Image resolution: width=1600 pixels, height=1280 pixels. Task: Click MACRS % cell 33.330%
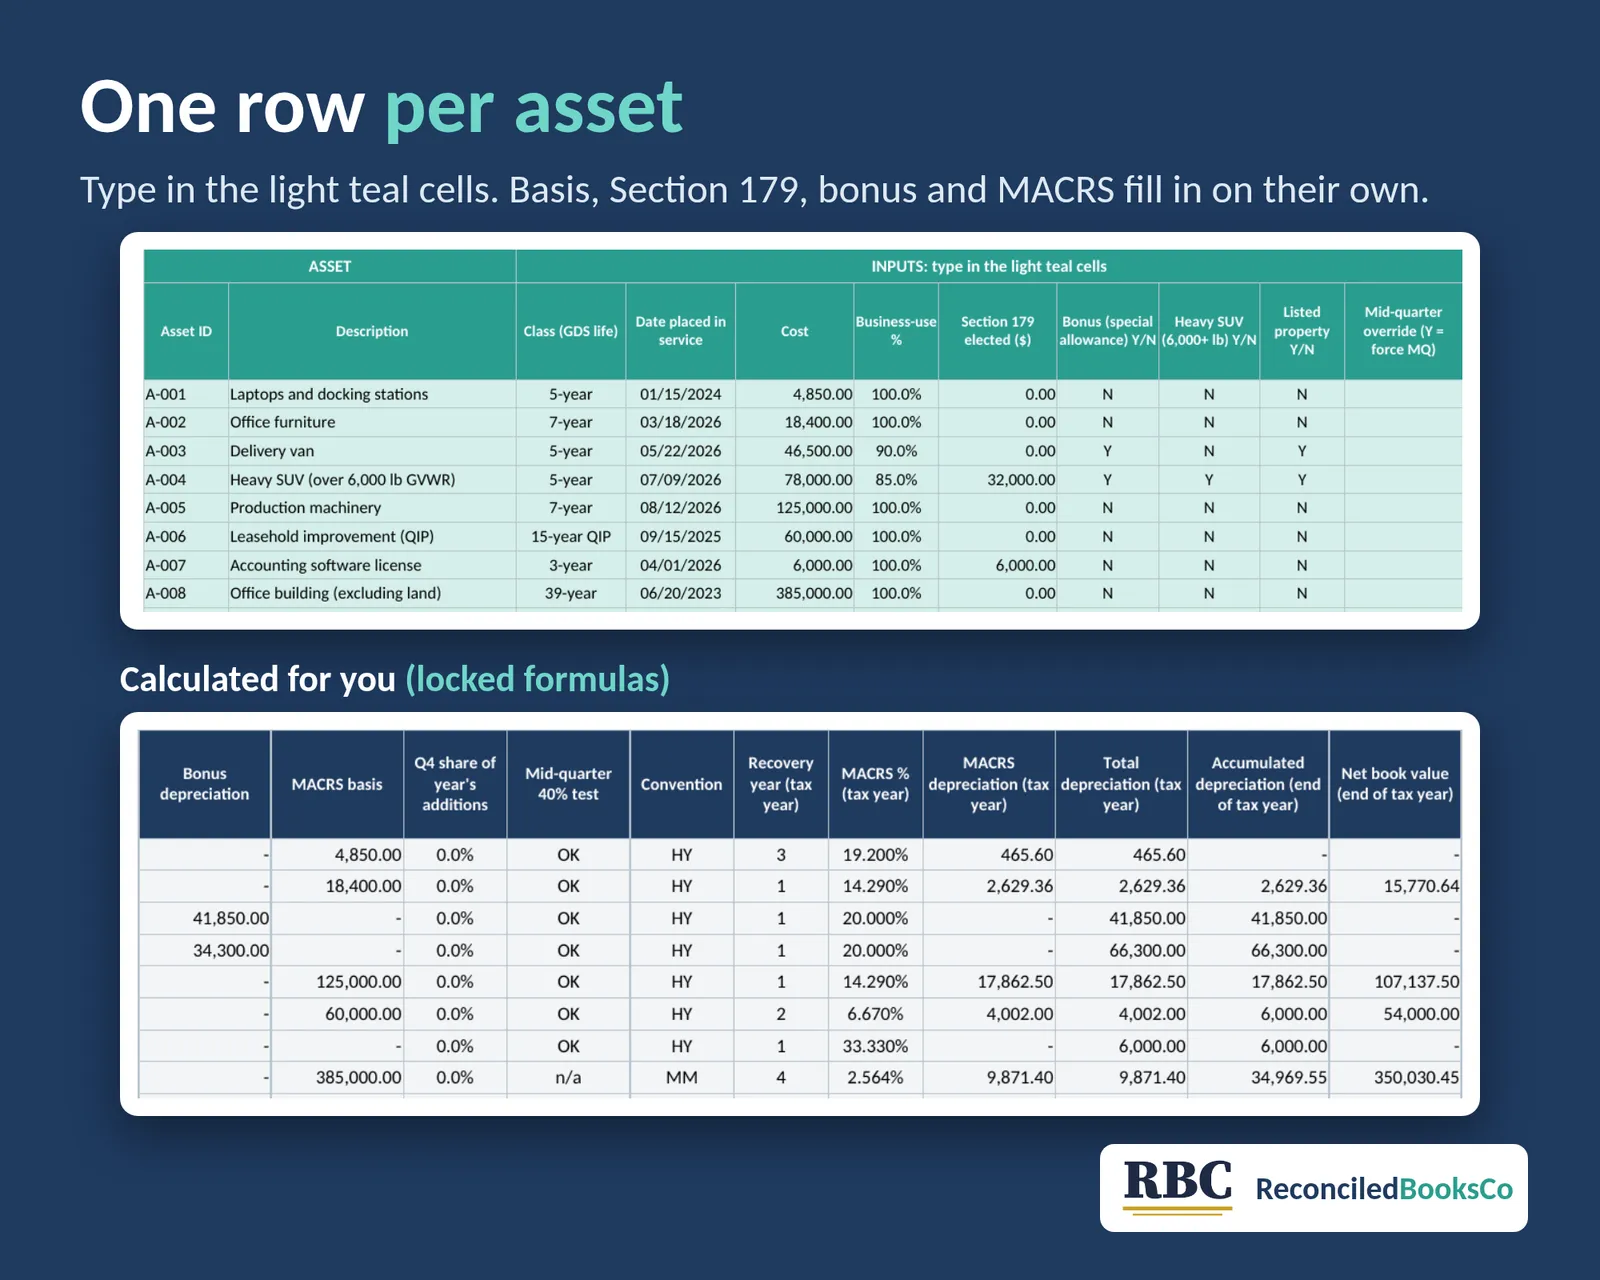(876, 1046)
